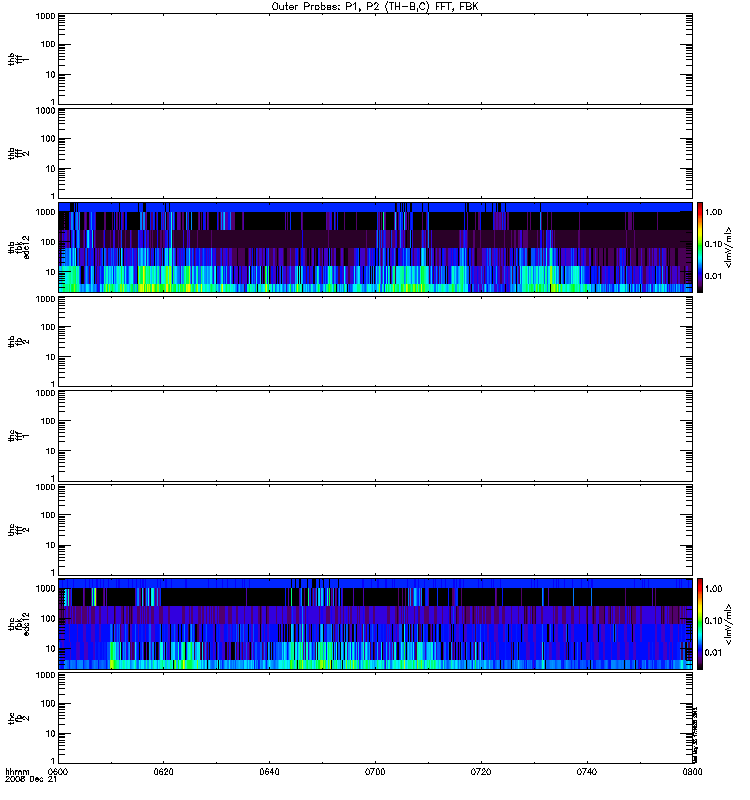Click inside the thc fbk edc12 spectrogram
Viewport: 750px width, 800px height.
click(x=375, y=623)
